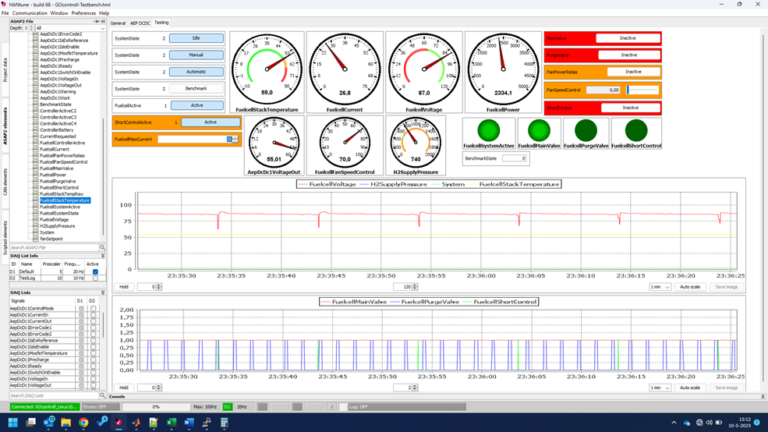Open Calculator from the taskbar

[x=224, y=422]
